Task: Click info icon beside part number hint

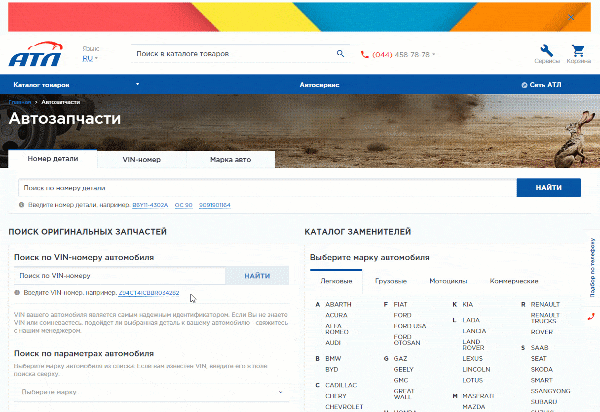Action: point(21,205)
